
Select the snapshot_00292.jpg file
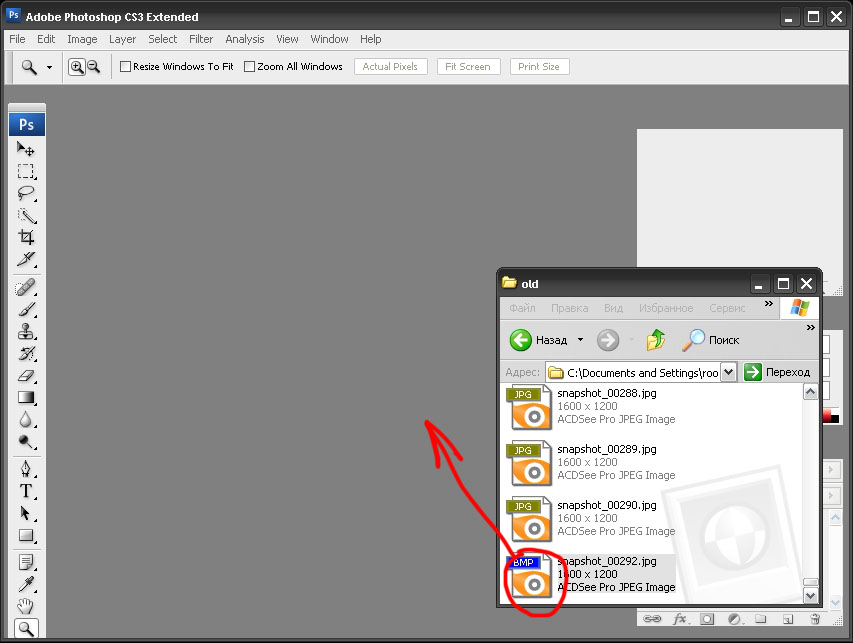coord(606,561)
